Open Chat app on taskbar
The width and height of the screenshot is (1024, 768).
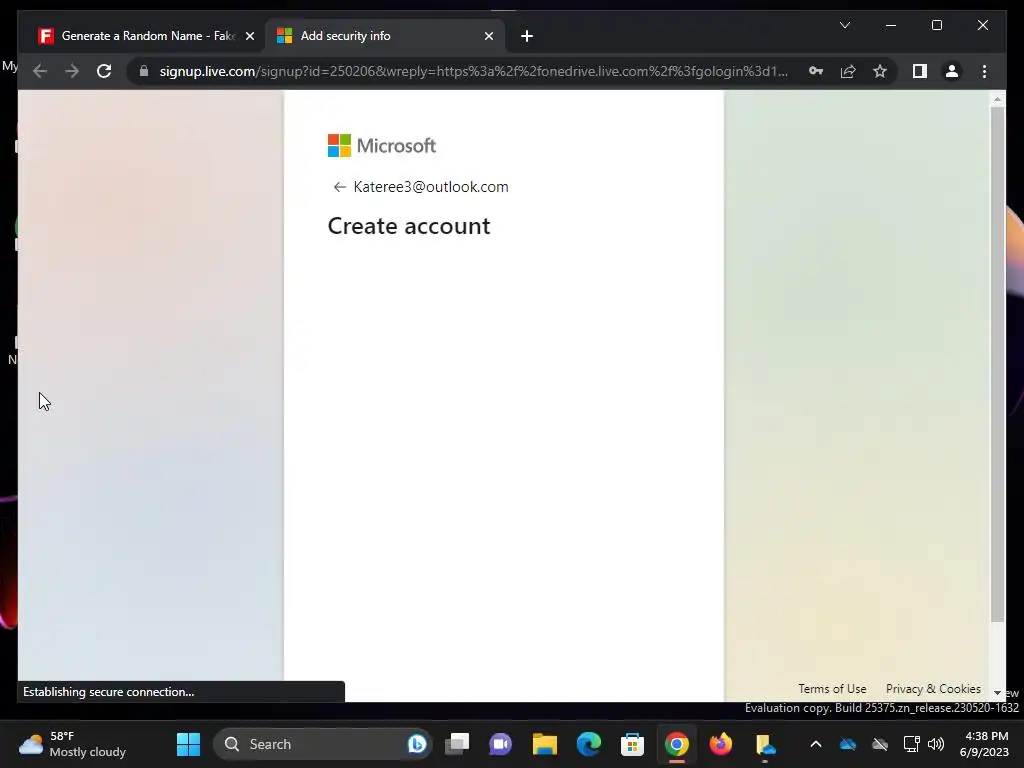[x=501, y=744]
